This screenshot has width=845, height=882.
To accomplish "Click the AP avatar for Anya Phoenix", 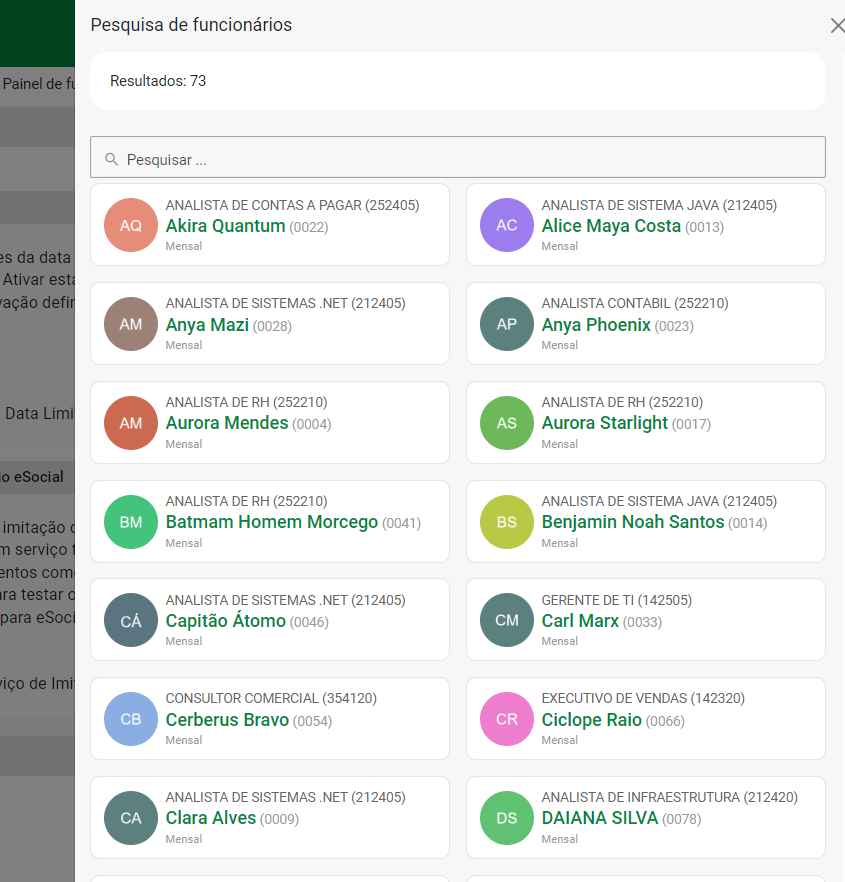I will [x=507, y=324].
